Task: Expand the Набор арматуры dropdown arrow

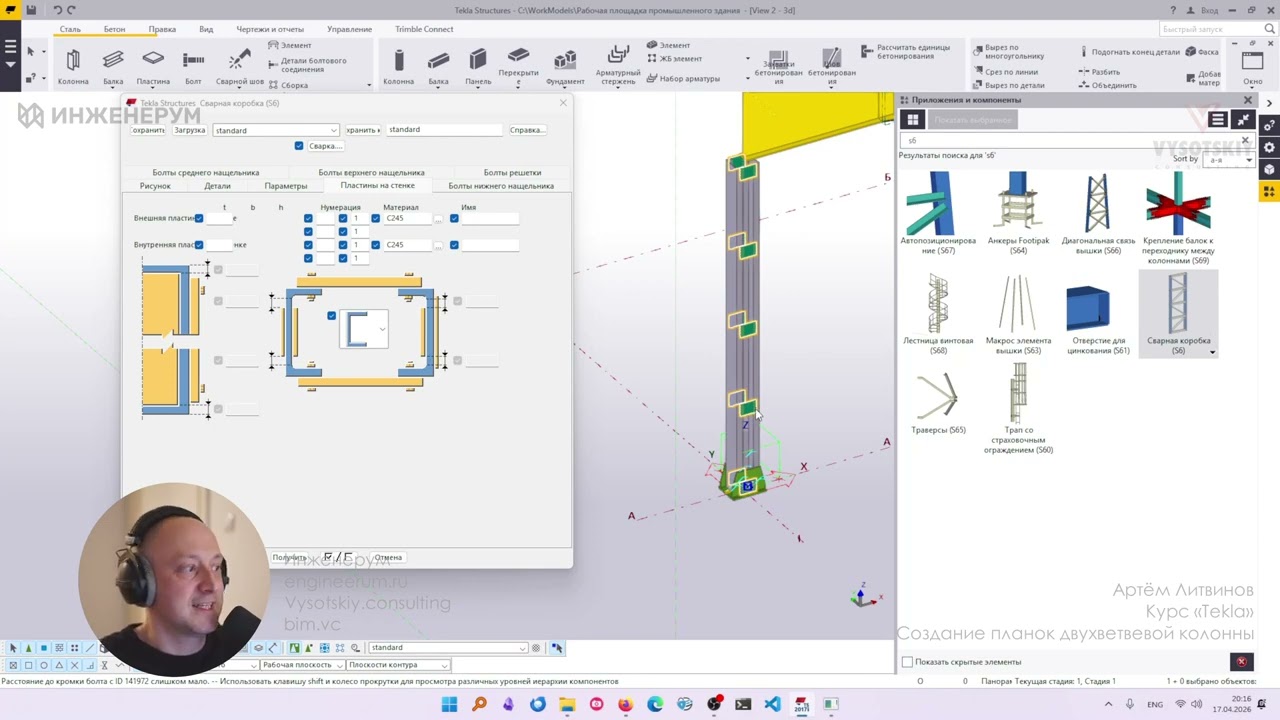Action: [747, 78]
